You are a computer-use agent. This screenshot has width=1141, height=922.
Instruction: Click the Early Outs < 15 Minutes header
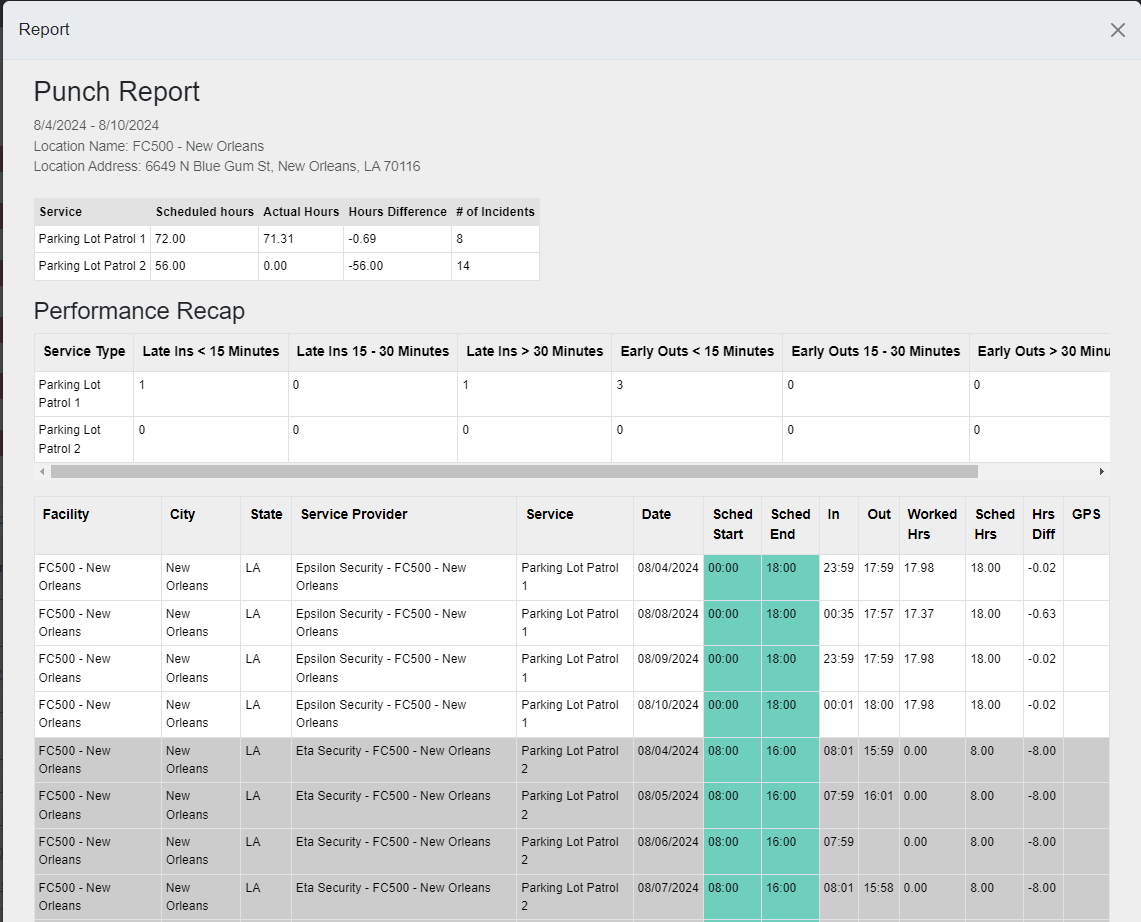pyautogui.click(x=696, y=351)
